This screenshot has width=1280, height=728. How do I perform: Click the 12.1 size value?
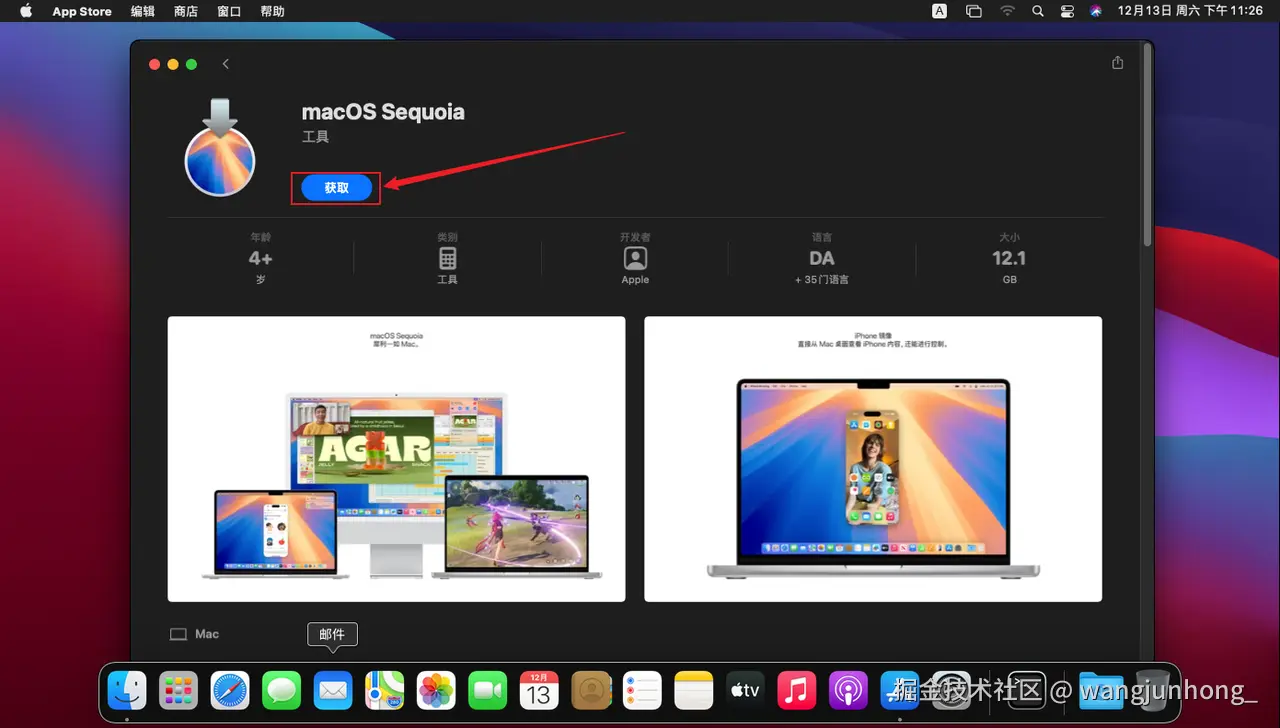tap(1009, 258)
